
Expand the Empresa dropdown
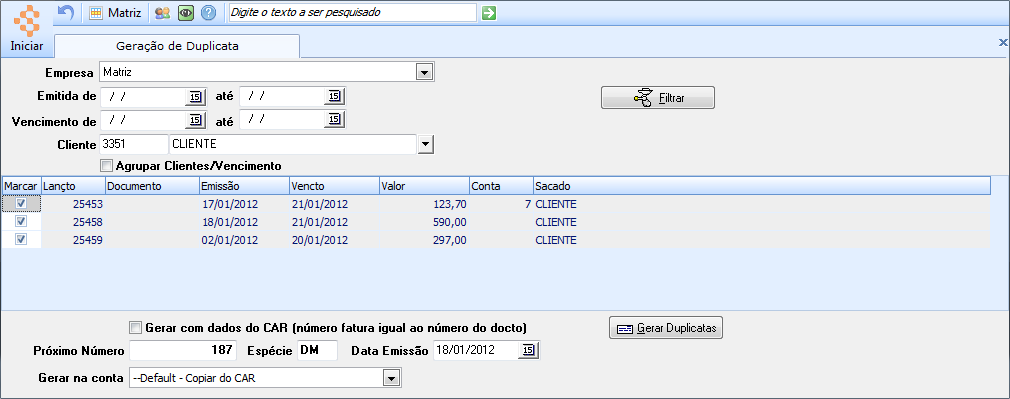[424, 72]
